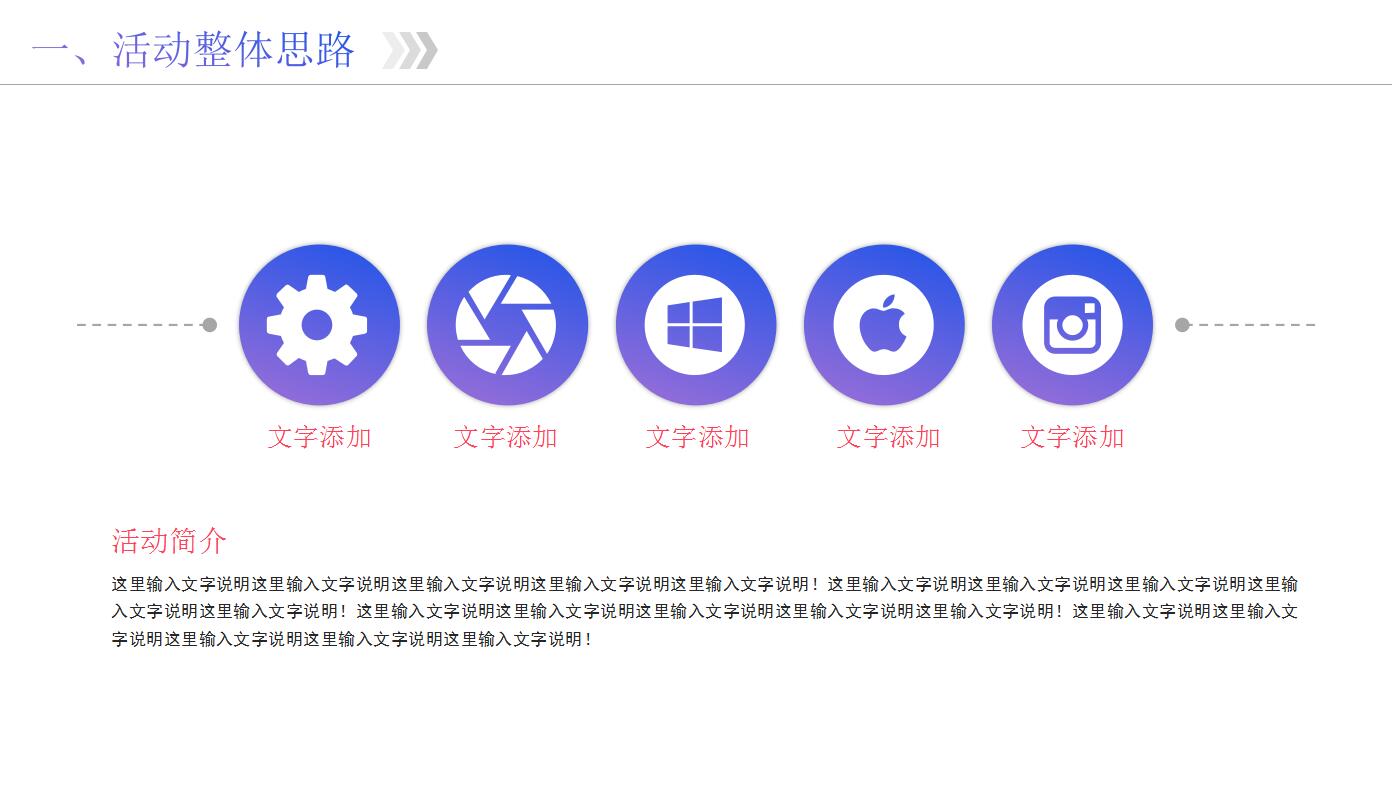Select the Windows logo circle icon

(x=696, y=324)
